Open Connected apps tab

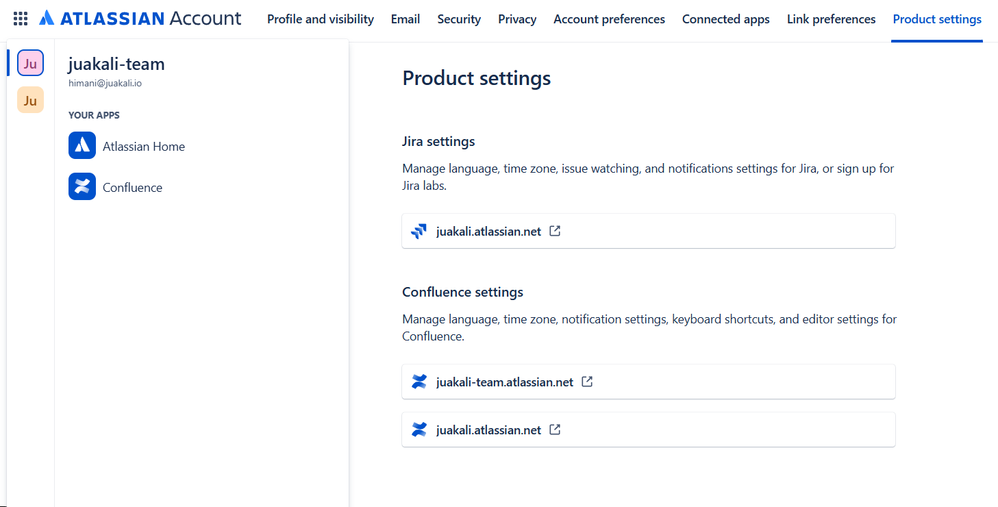tap(726, 19)
